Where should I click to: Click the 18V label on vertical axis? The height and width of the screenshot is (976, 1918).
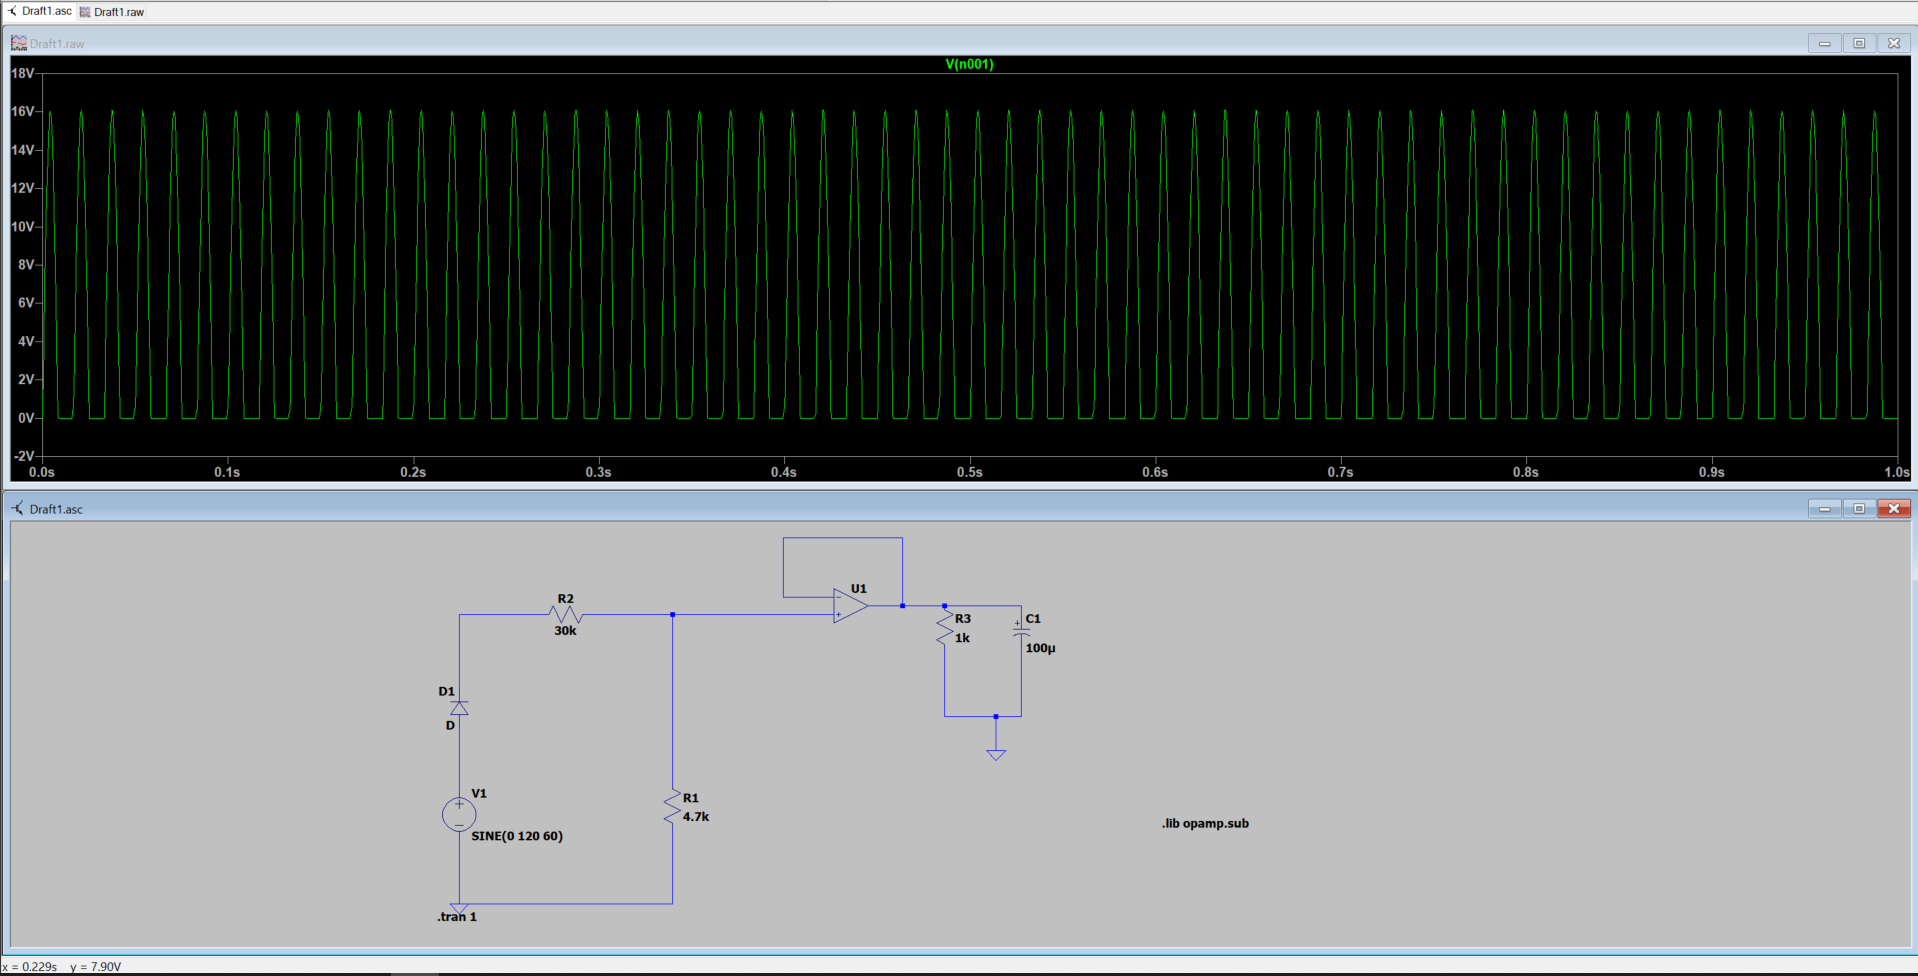pos(23,73)
